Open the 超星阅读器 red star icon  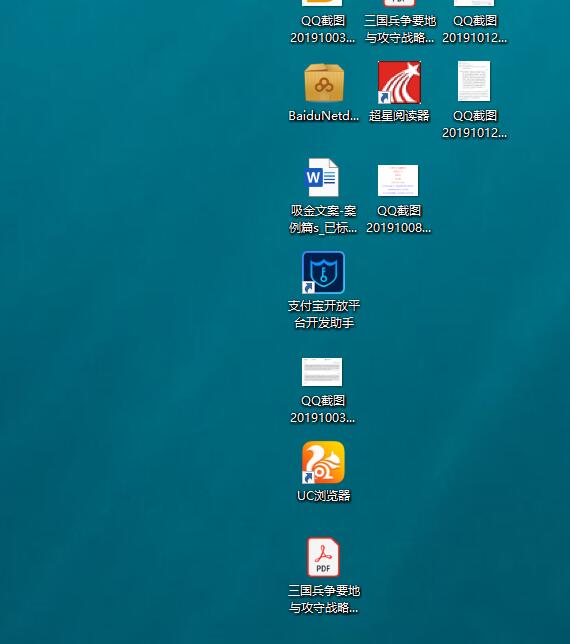click(399, 82)
